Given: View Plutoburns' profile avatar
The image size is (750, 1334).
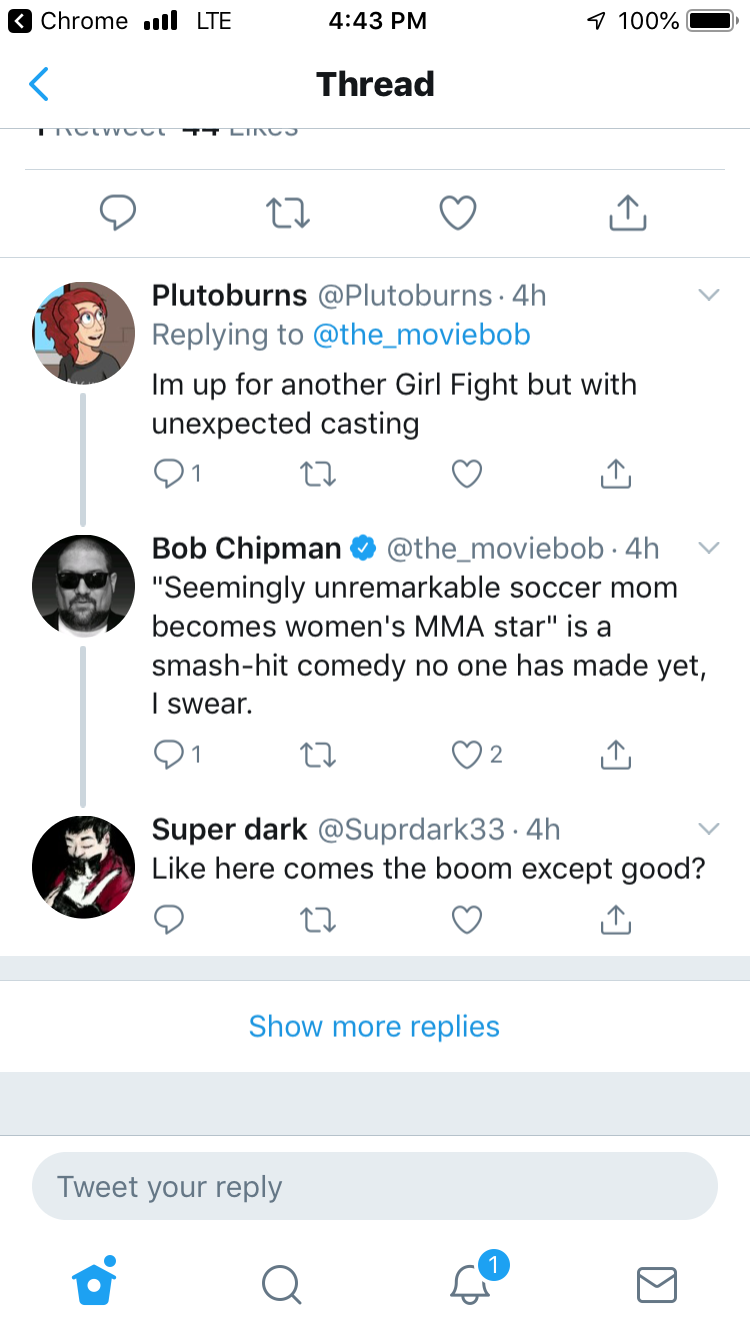Looking at the screenshot, I should click(x=83, y=333).
